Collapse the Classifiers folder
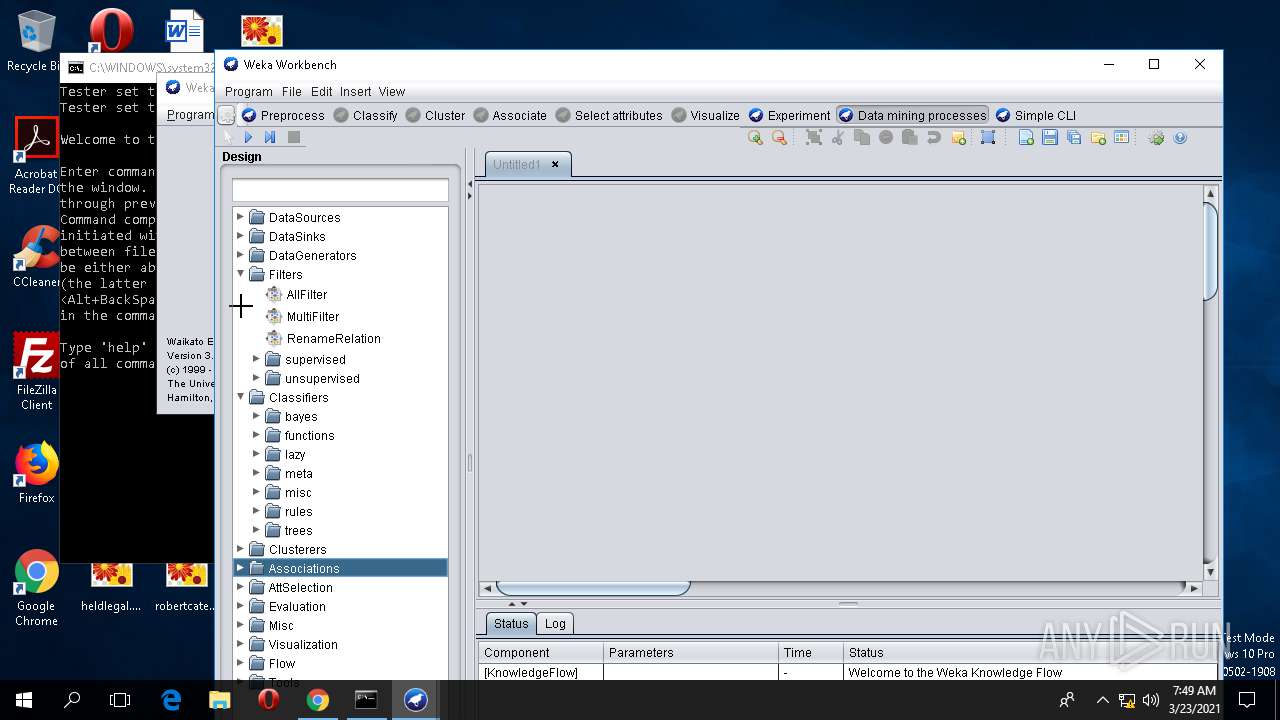The image size is (1280, 720). click(240, 397)
